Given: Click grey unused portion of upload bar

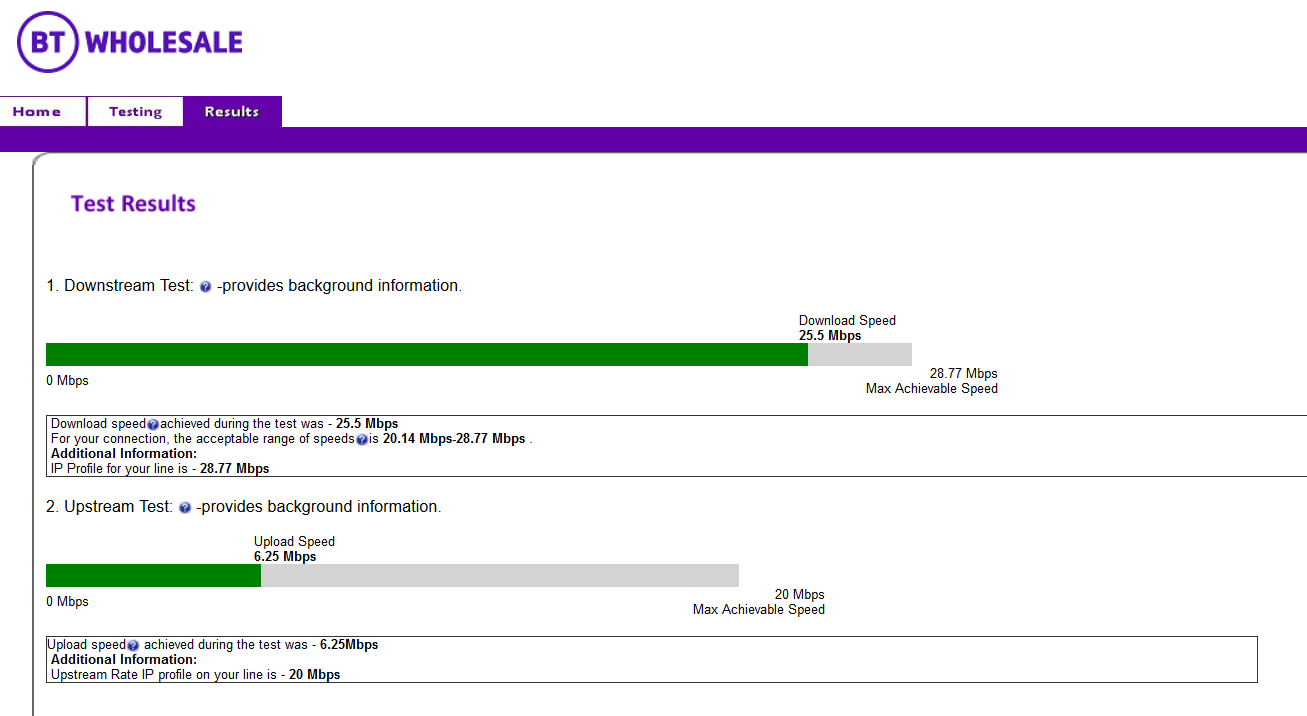Looking at the screenshot, I should (x=500, y=576).
